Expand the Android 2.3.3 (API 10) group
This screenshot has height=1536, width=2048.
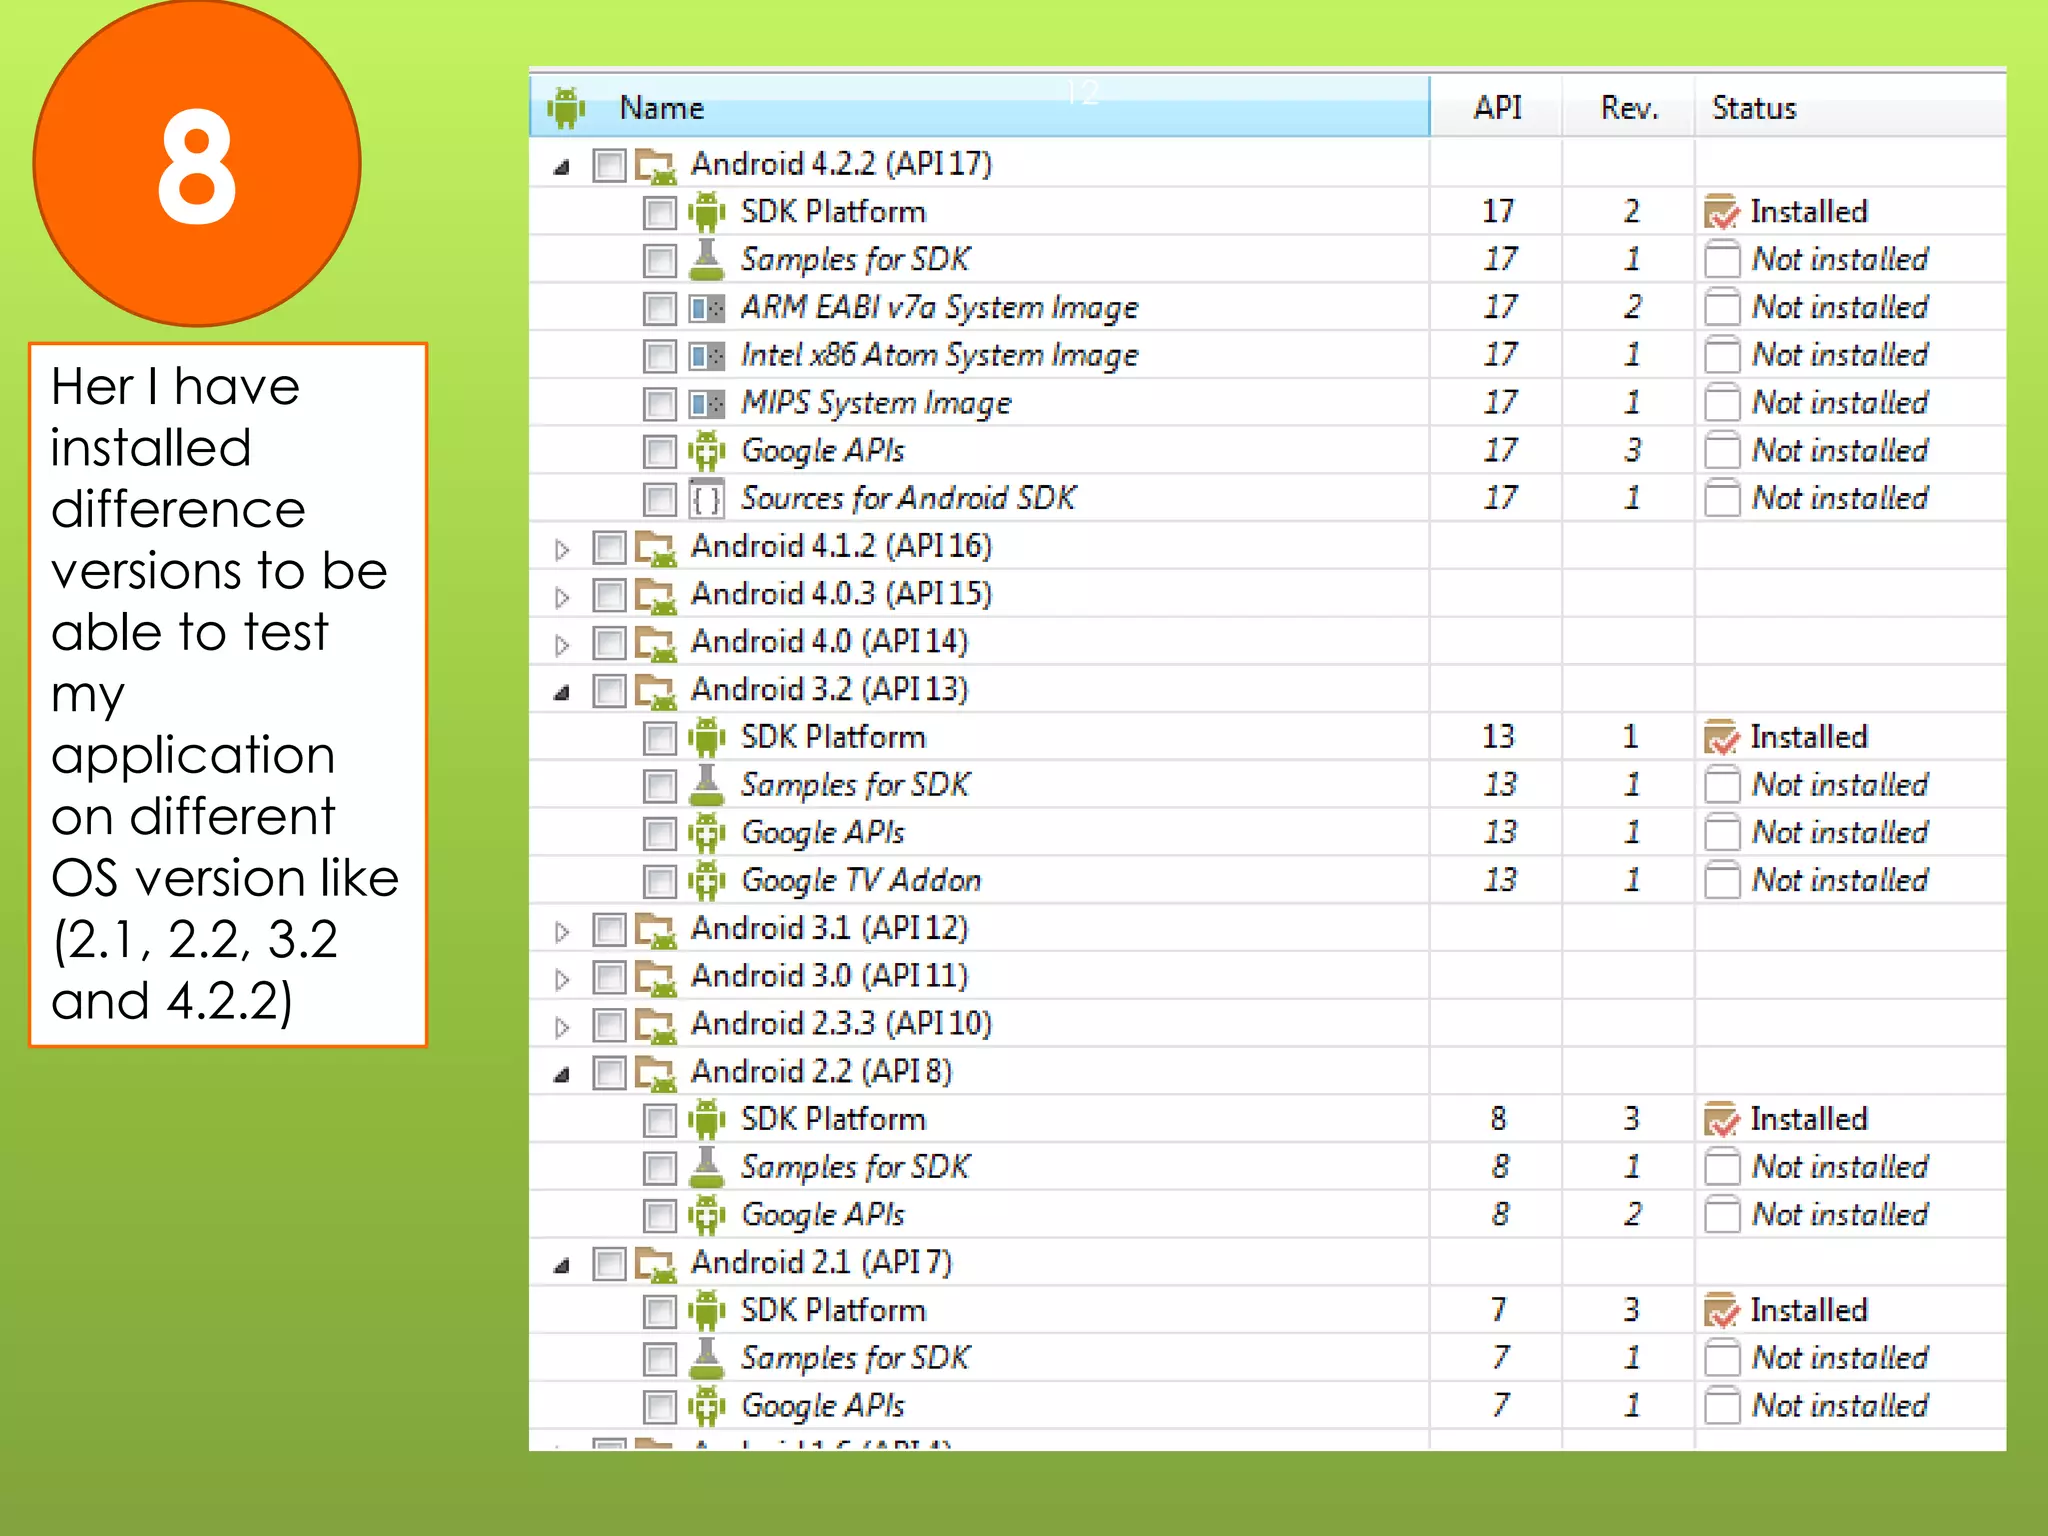562,1027
